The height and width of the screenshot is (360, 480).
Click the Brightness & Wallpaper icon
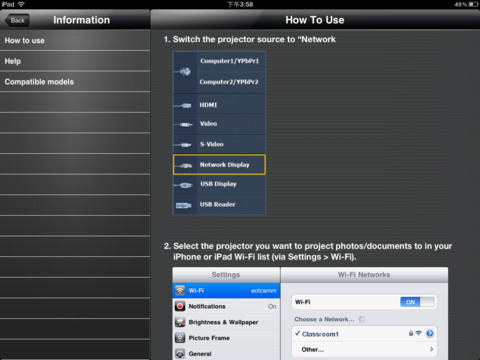tap(180, 322)
